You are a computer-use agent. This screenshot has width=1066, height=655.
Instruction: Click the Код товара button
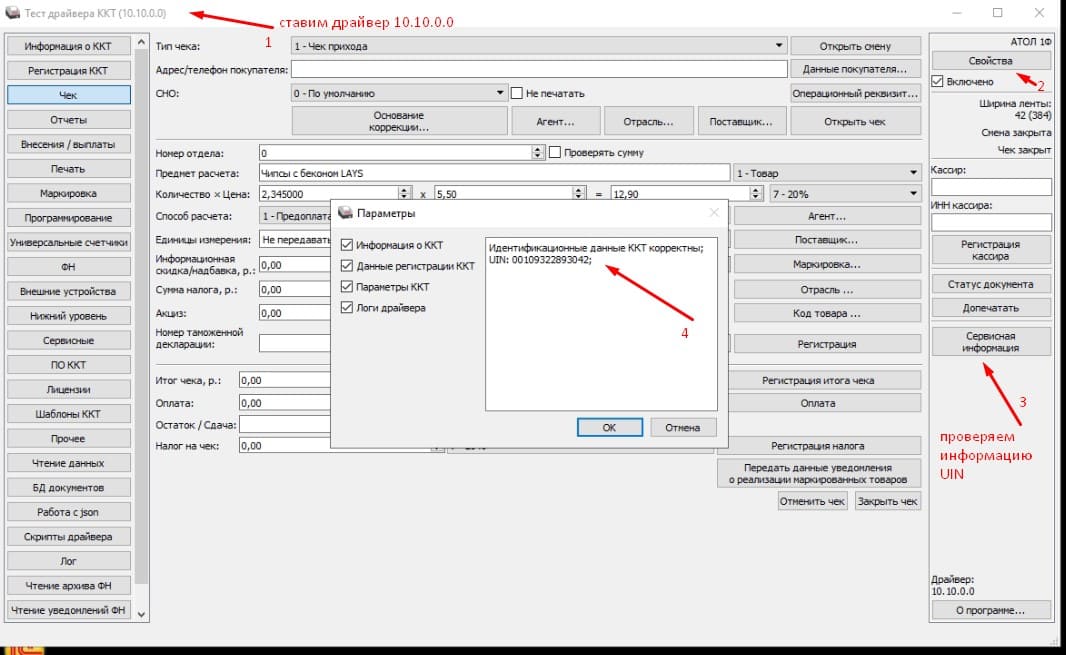coord(827,313)
